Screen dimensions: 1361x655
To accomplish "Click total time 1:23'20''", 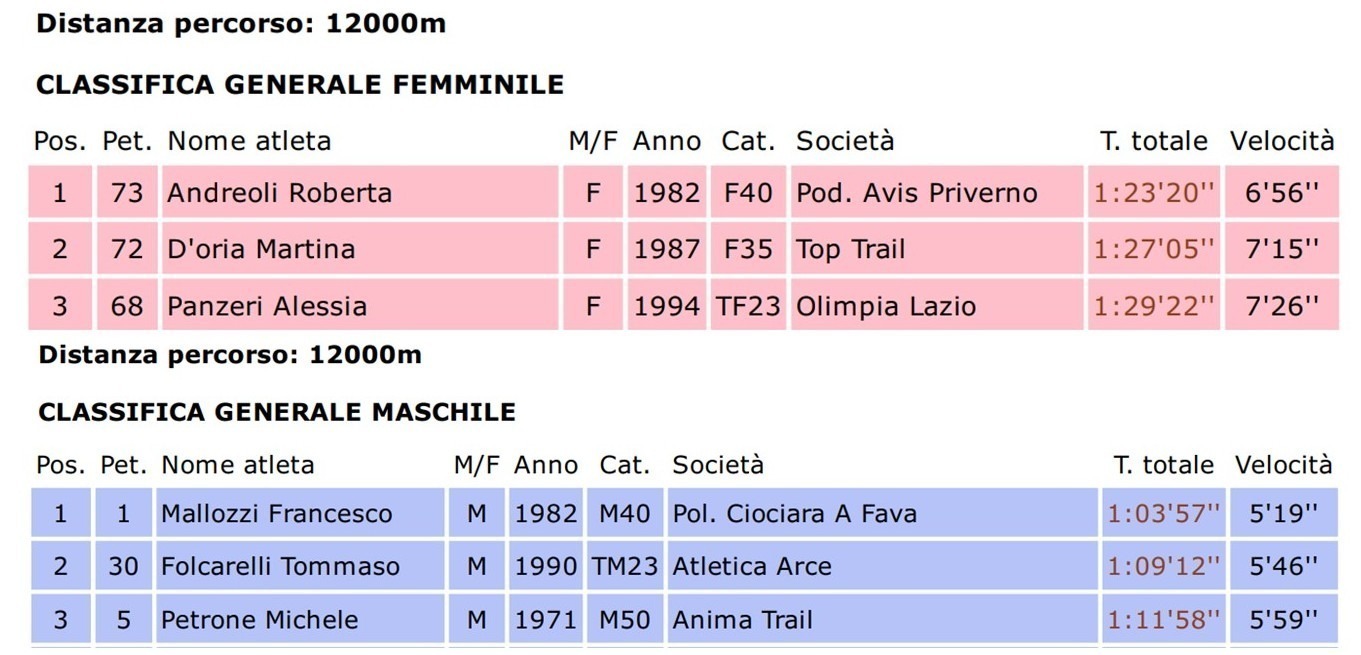I will (1154, 193).
